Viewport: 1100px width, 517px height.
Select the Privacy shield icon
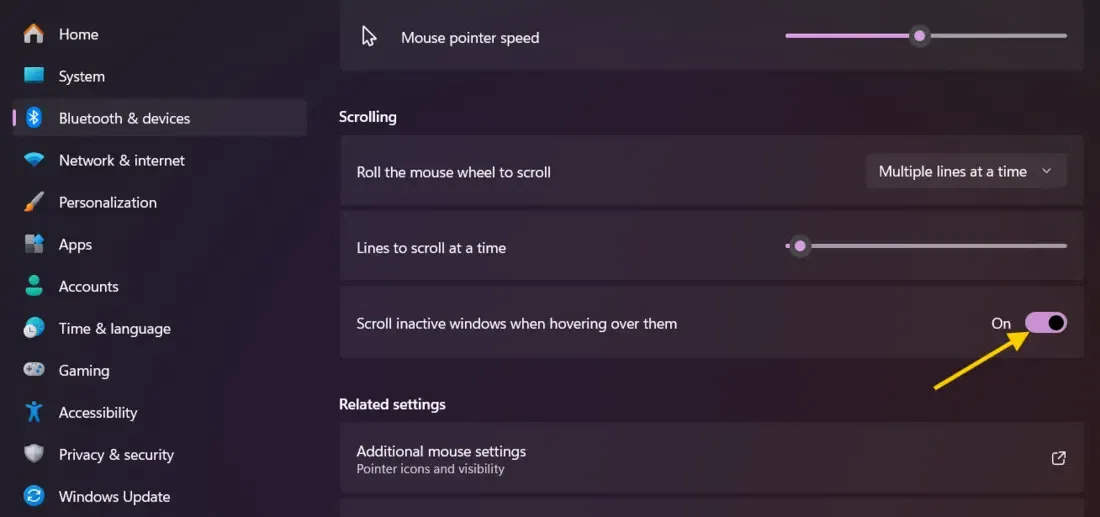coord(34,454)
